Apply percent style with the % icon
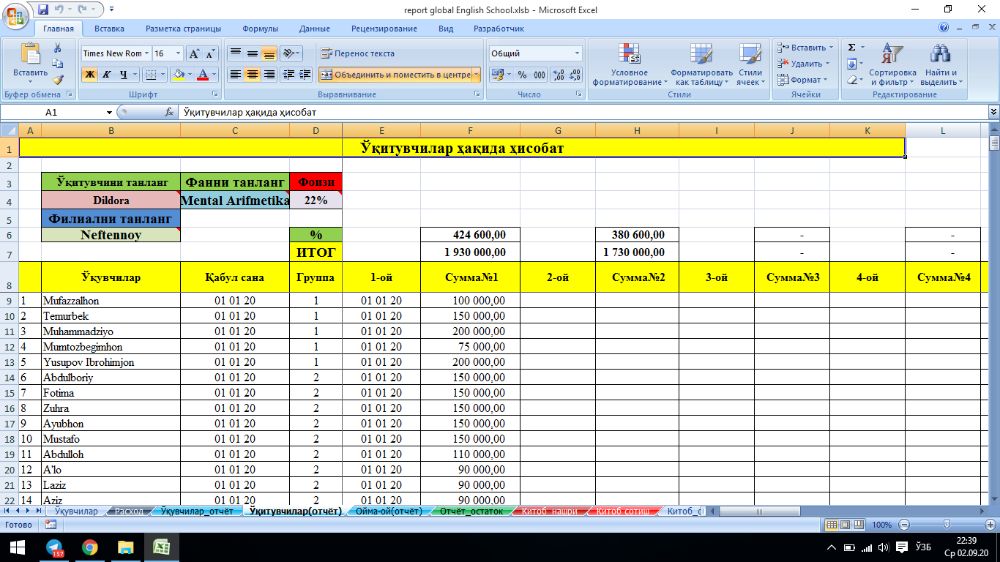 [x=522, y=75]
